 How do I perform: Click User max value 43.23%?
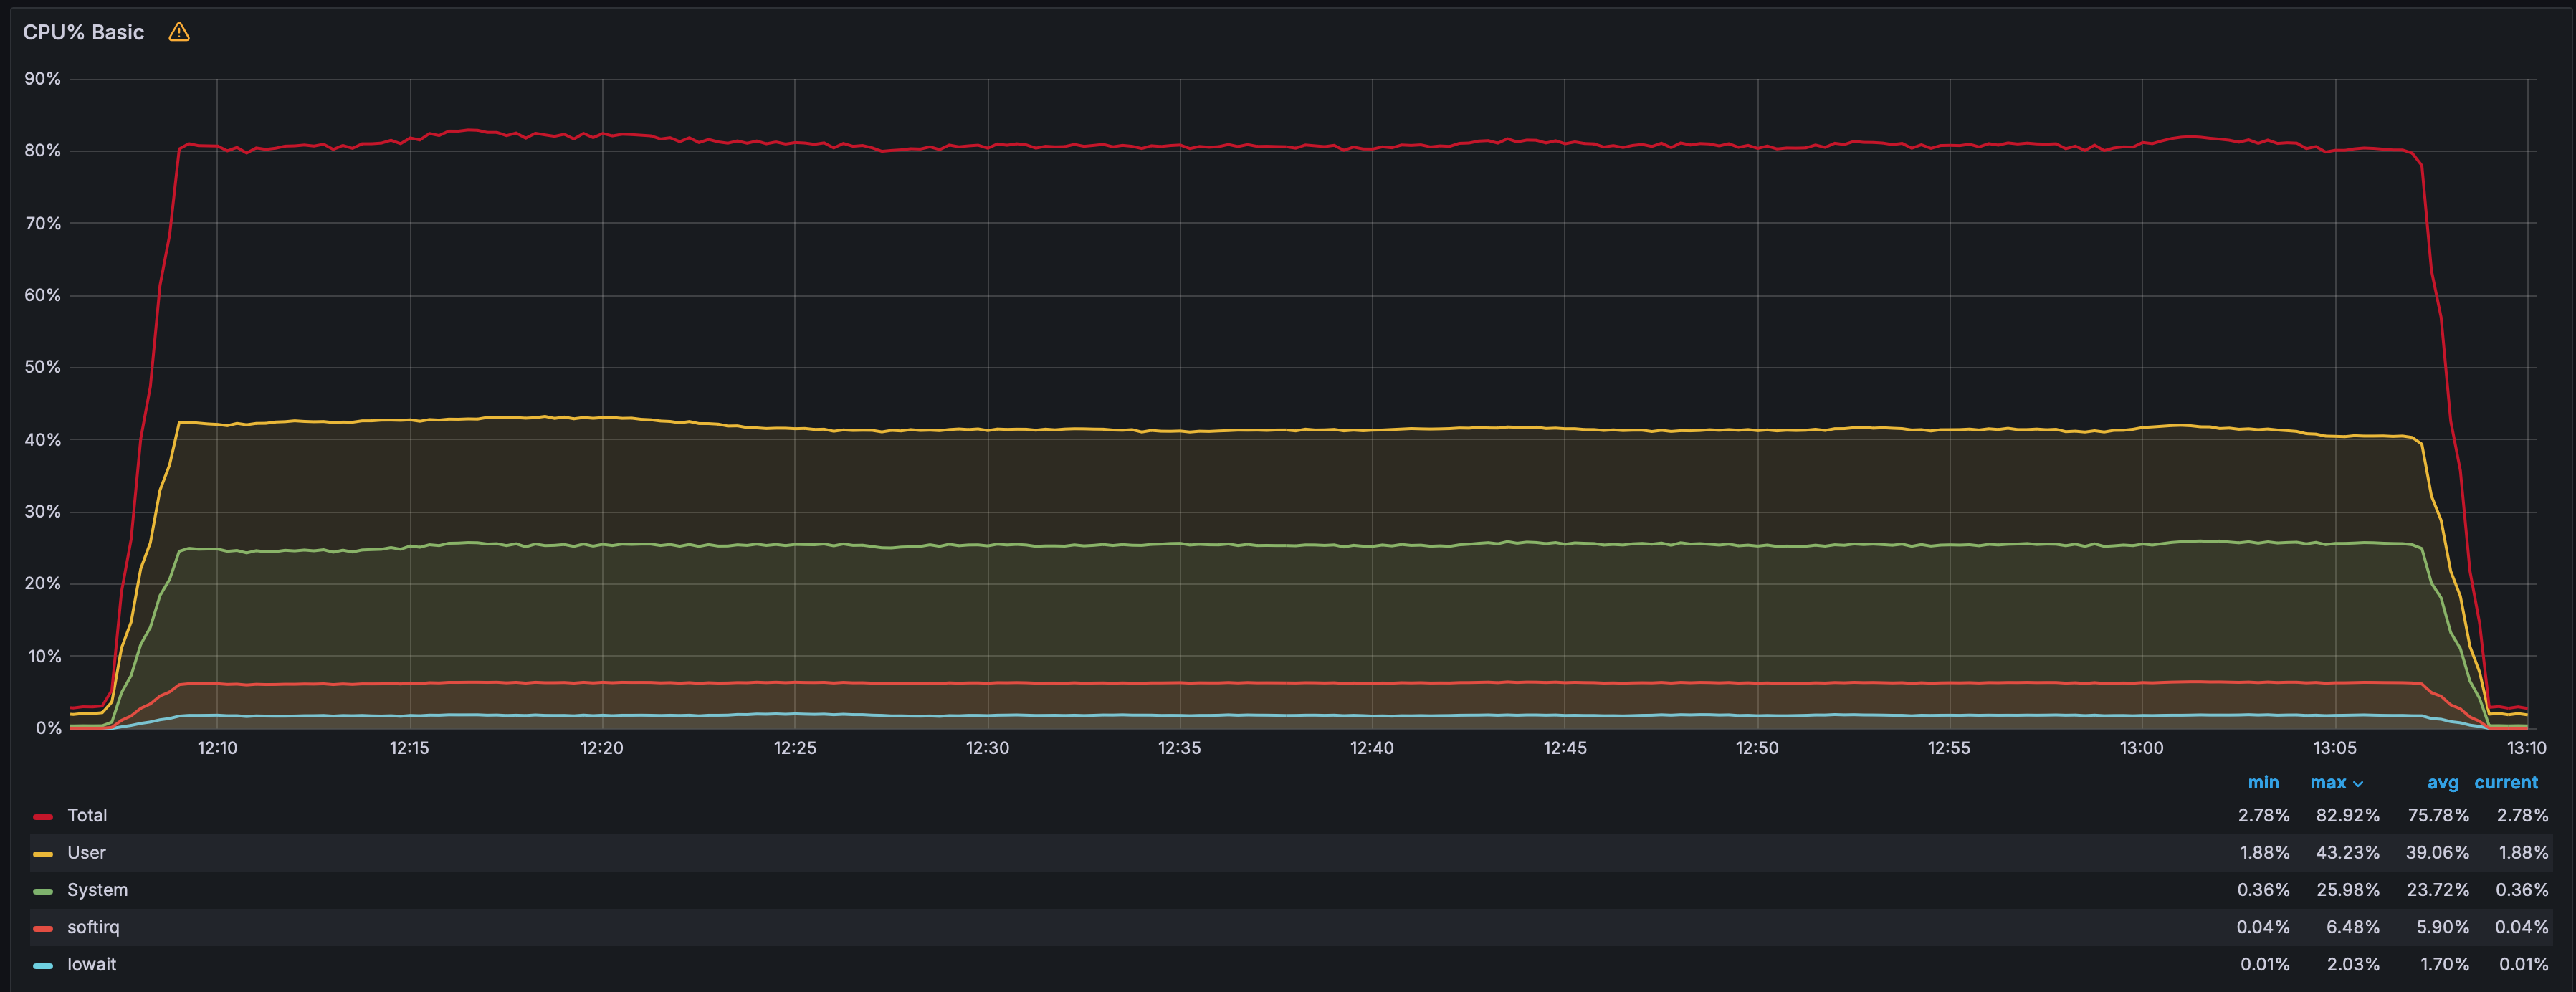click(2347, 852)
